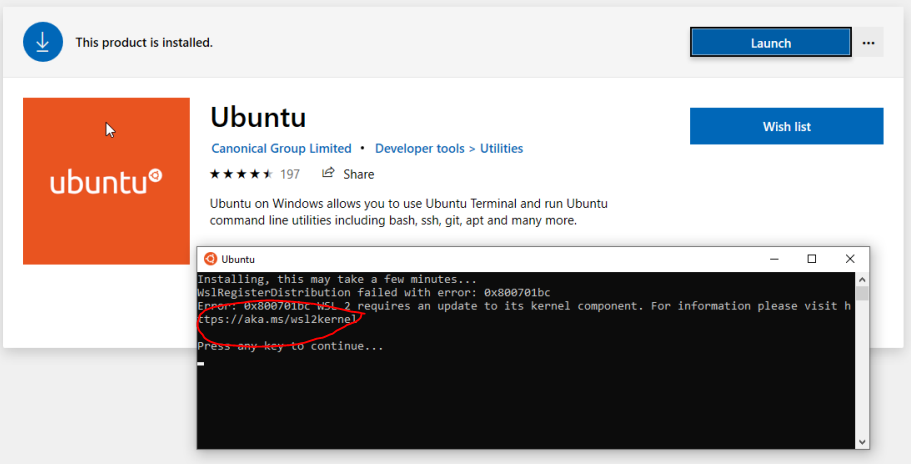This screenshot has width=911, height=464.
Task: Maximize the Ubuntu terminal window
Action: point(812,259)
